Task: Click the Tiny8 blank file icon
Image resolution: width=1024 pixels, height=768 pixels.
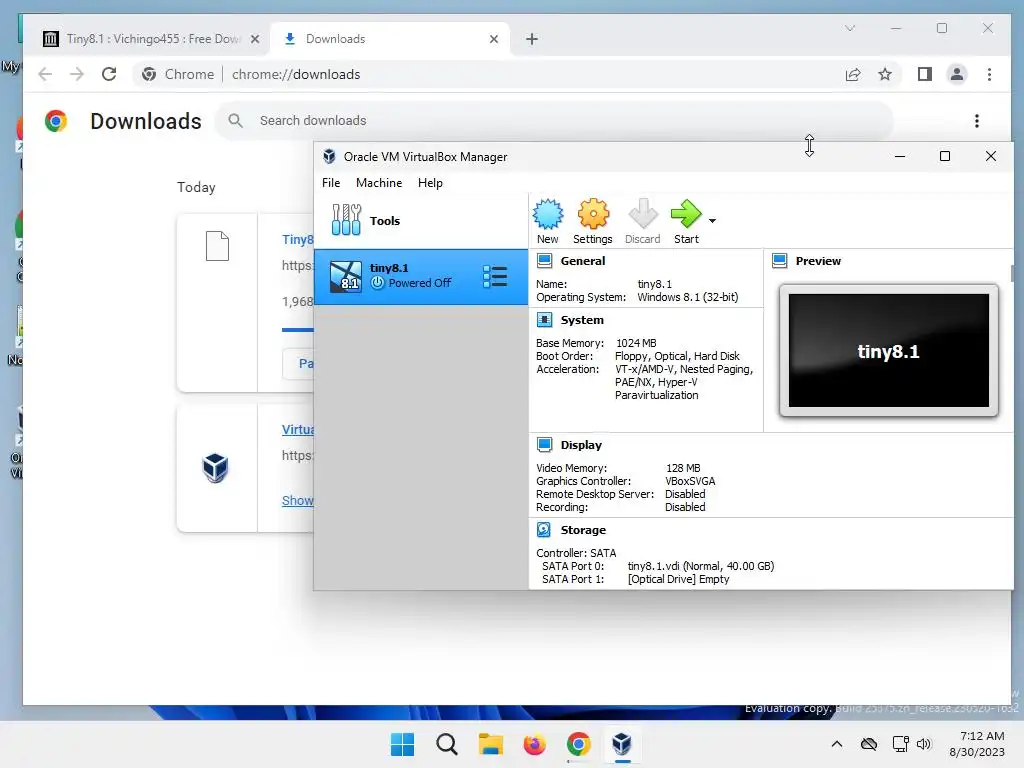Action: tap(217, 246)
